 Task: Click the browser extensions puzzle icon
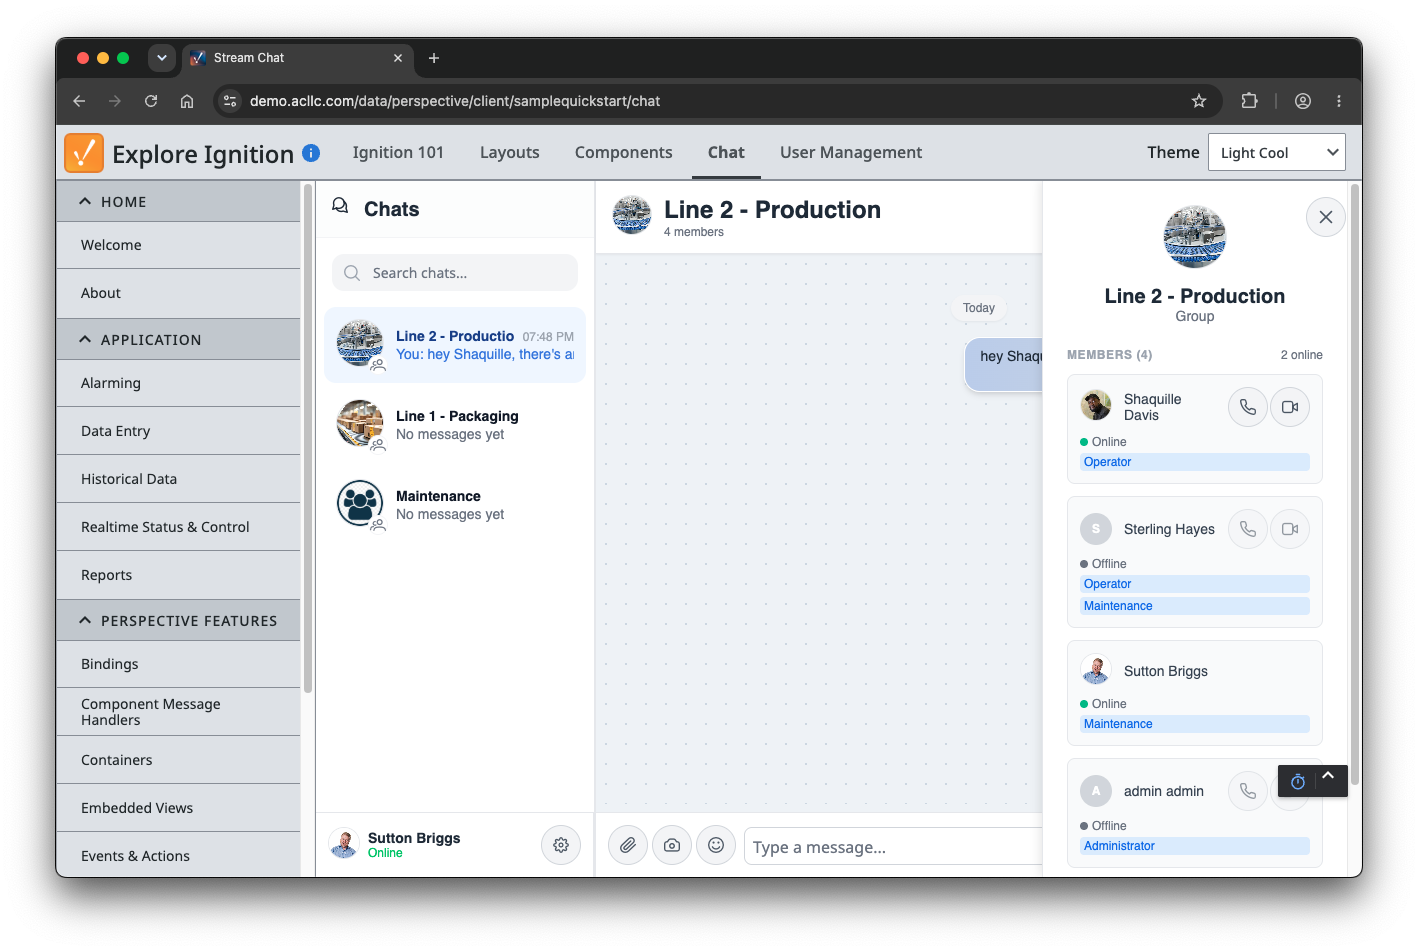click(x=1249, y=101)
